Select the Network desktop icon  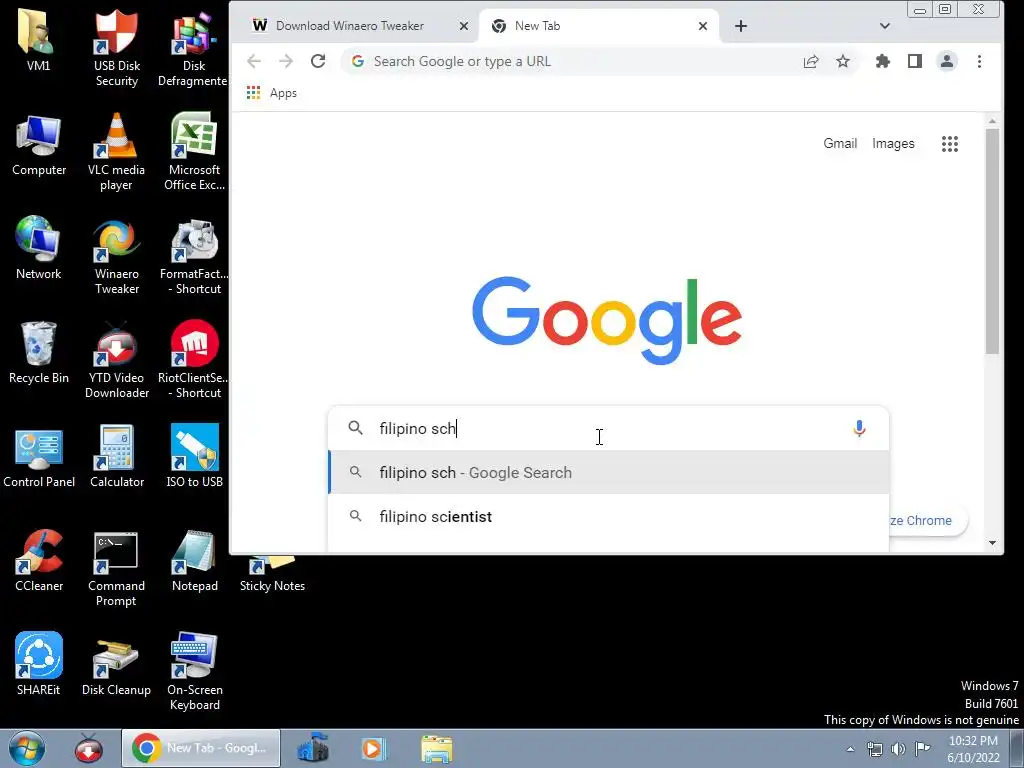(38, 248)
